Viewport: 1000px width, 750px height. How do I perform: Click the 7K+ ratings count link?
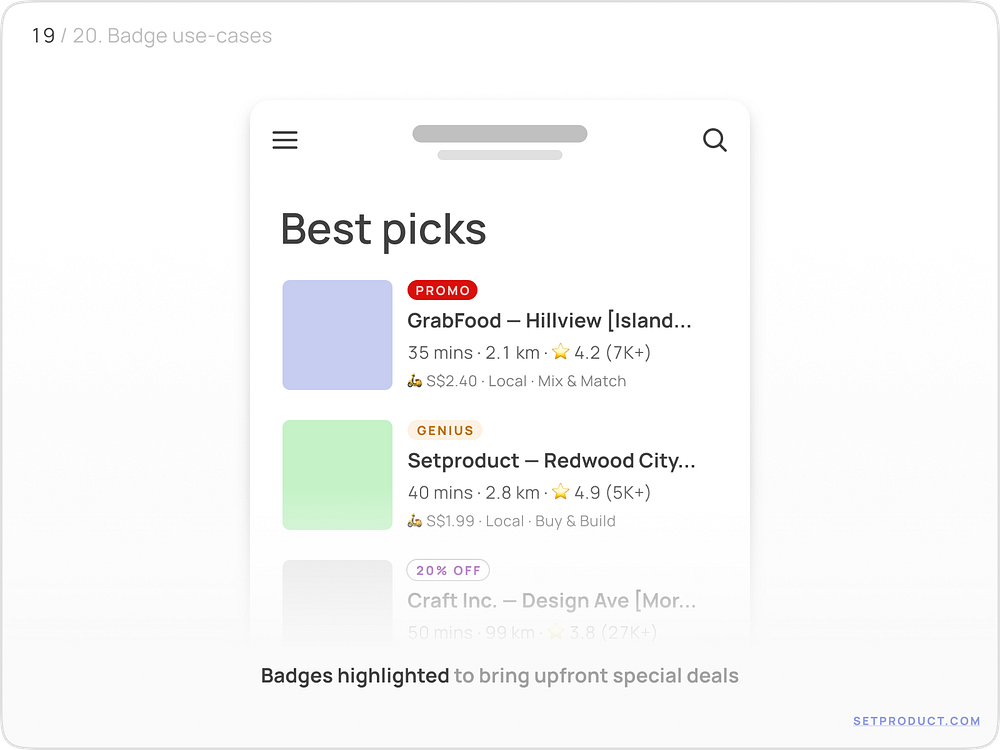(x=631, y=352)
